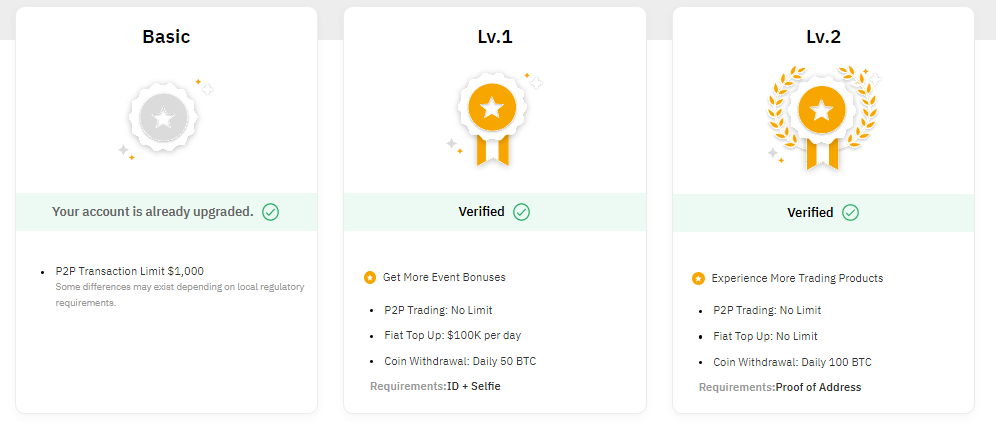
Task: Click the Lv.2 laurel wreath badge
Action: [821, 113]
